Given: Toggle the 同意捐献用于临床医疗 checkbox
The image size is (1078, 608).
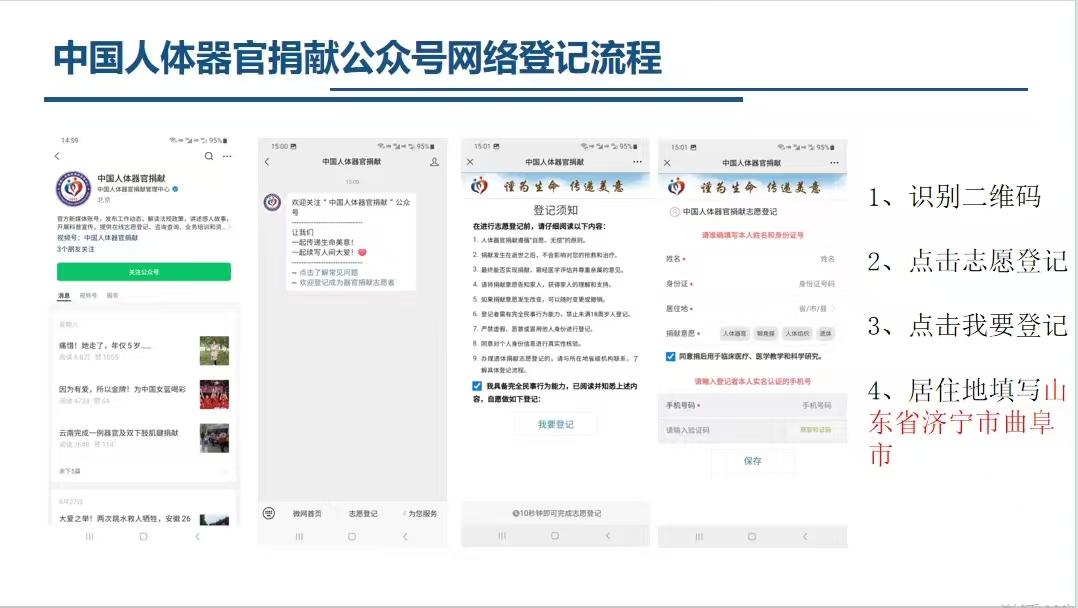Looking at the screenshot, I should tap(671, 356).
